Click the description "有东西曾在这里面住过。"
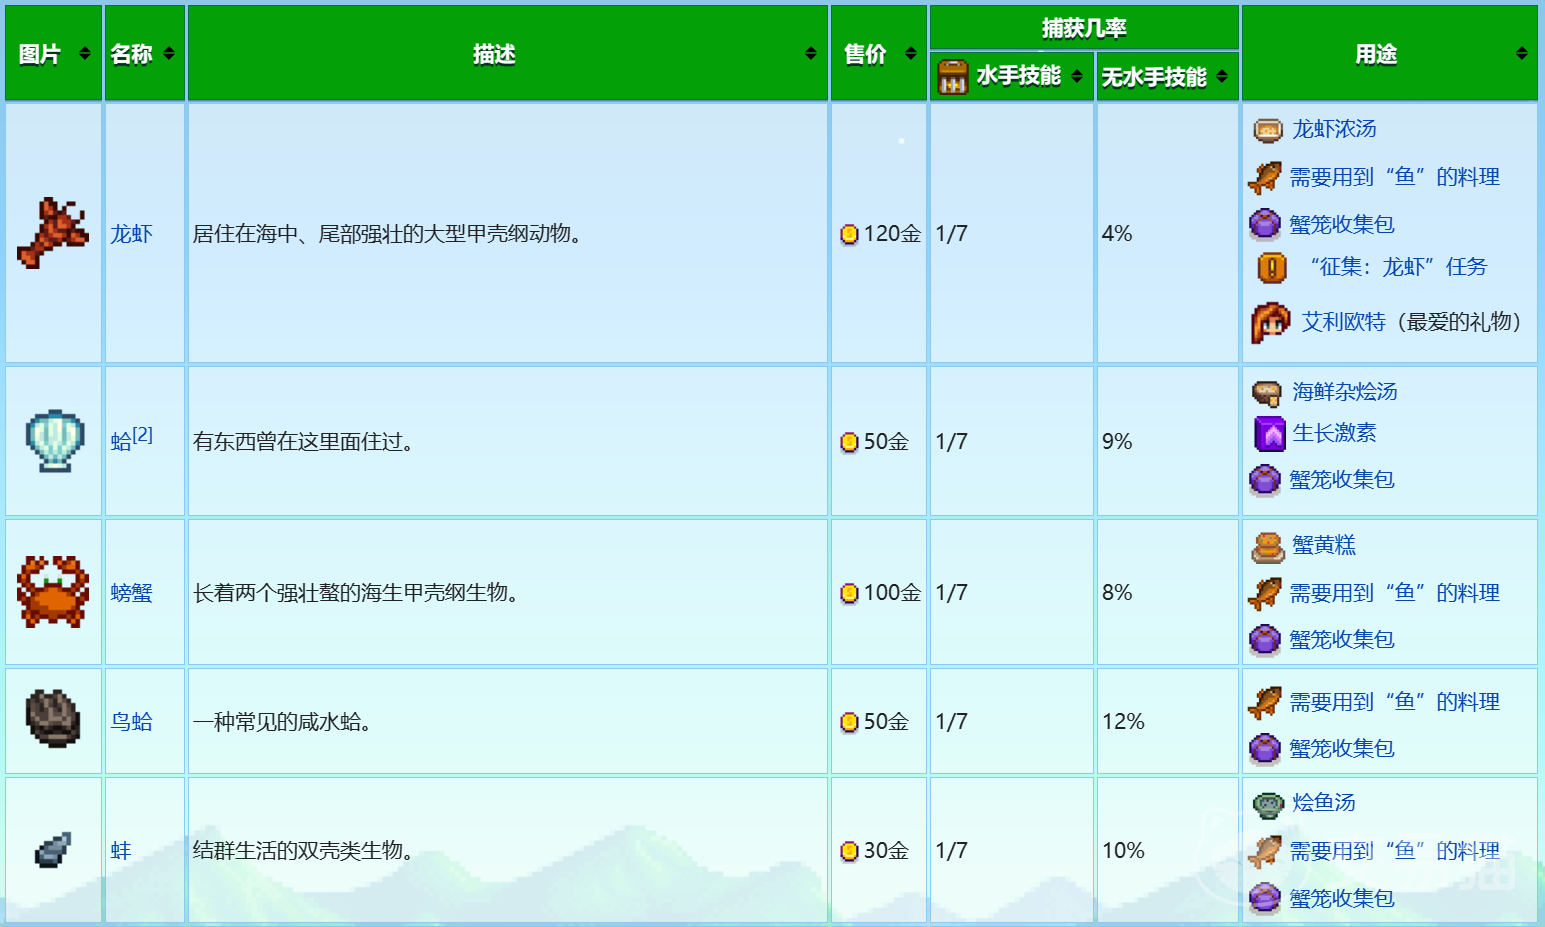1545x927 pixels. click(x=304, y=442)
